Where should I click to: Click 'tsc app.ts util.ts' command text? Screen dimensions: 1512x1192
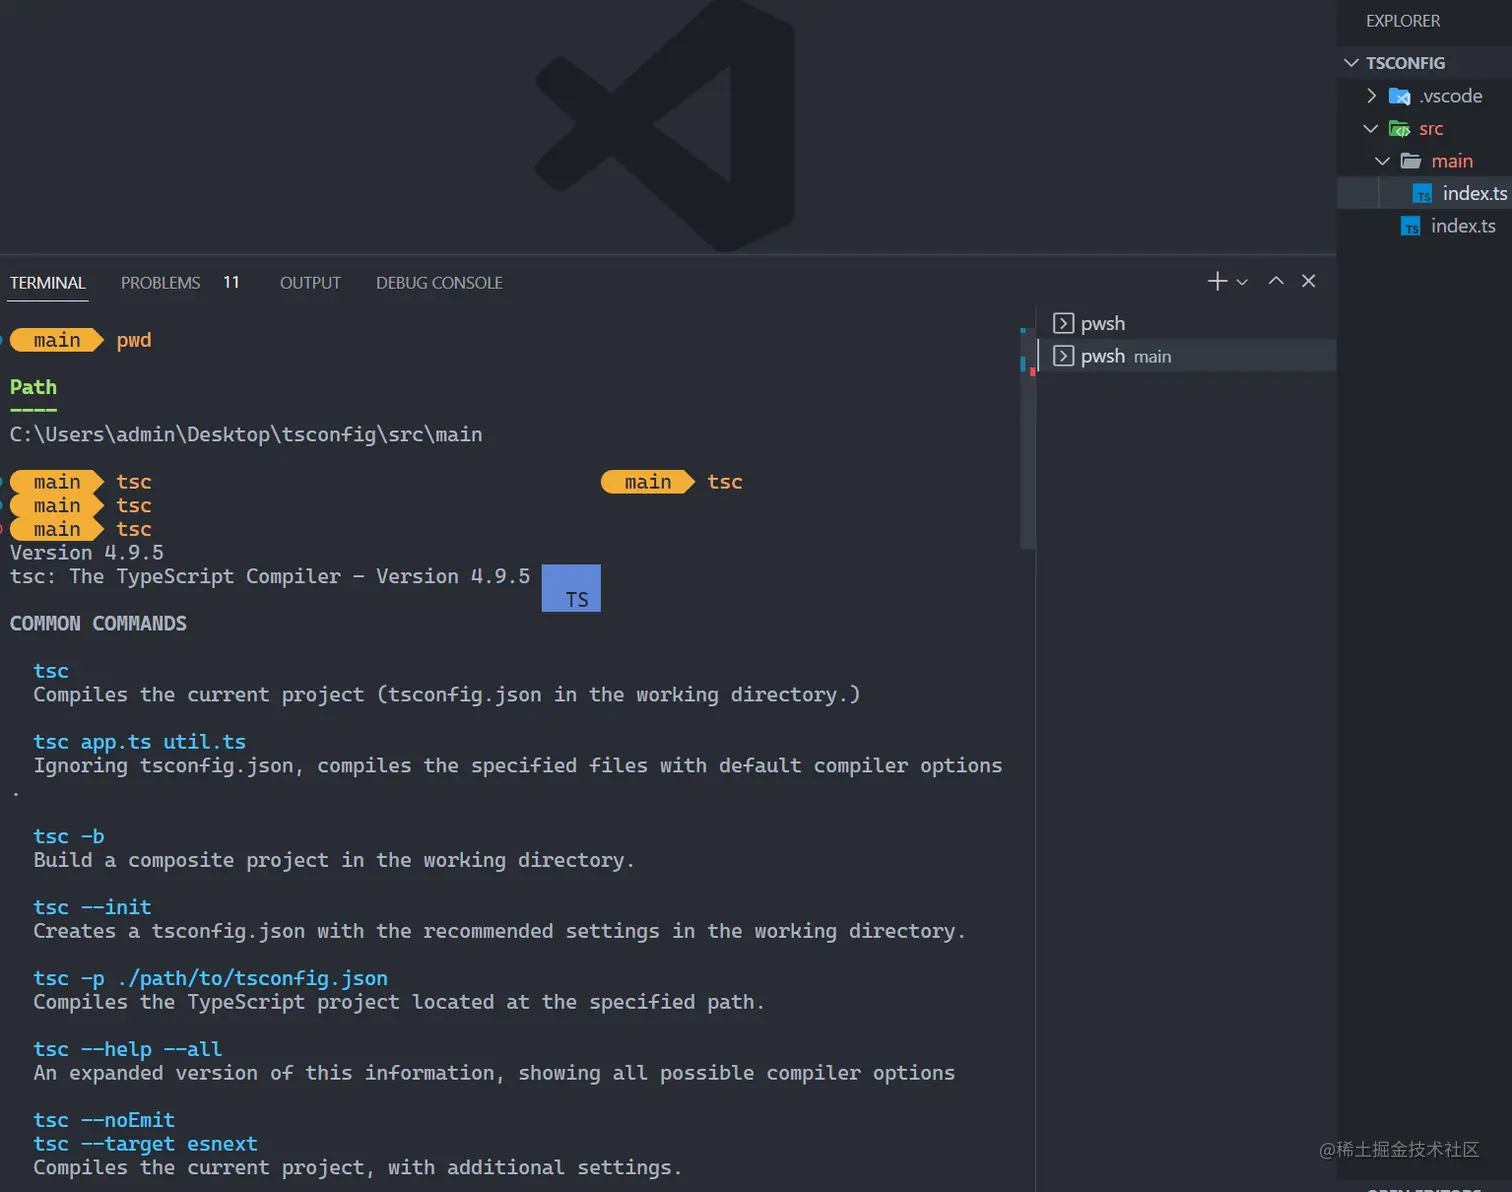[x=139, y=742]
